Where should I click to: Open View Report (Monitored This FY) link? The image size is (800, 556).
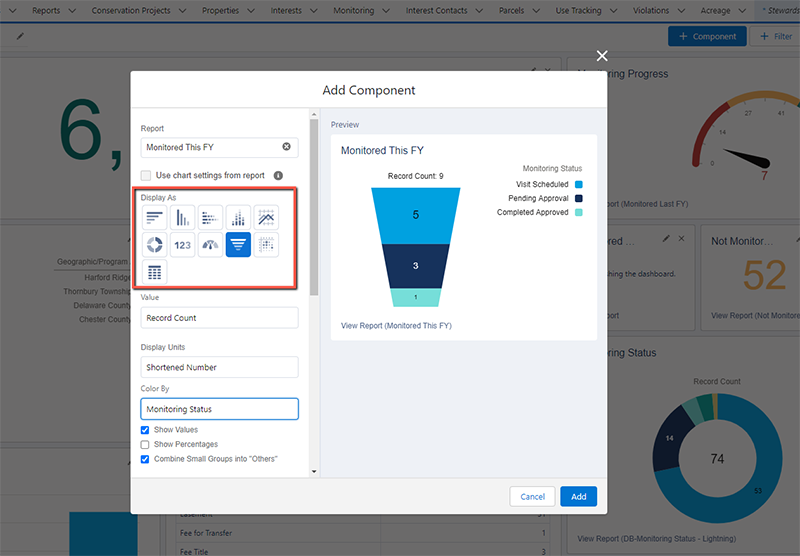click(x=396, y=326)
